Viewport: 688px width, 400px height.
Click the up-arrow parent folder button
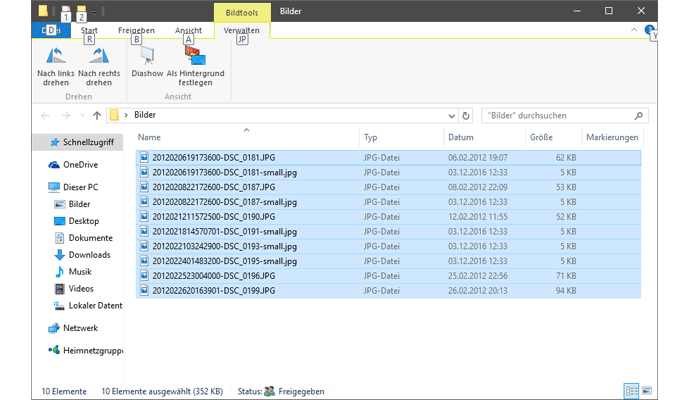[x=97, y=115]
